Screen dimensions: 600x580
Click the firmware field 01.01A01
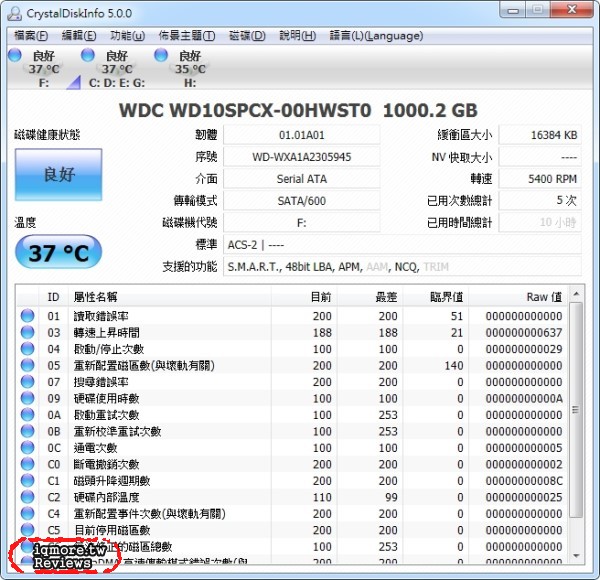click(302, 135)
